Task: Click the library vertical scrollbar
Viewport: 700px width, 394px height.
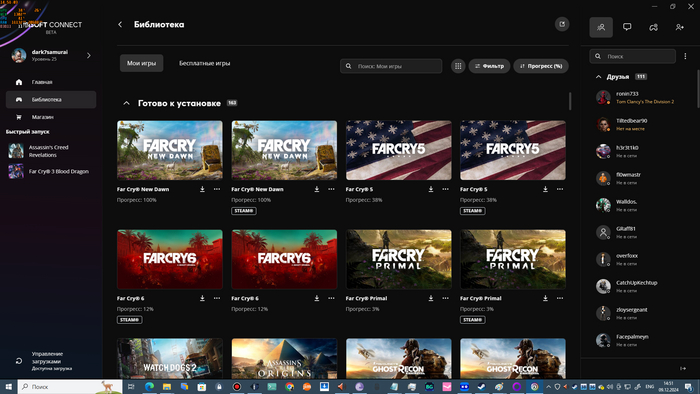Action: point(570,101)
